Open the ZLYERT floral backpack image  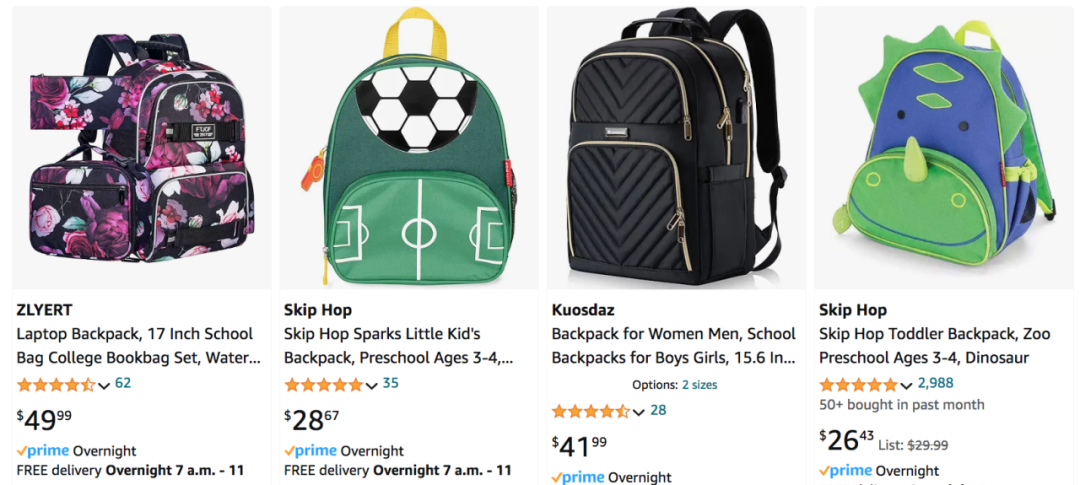point(142,147)
